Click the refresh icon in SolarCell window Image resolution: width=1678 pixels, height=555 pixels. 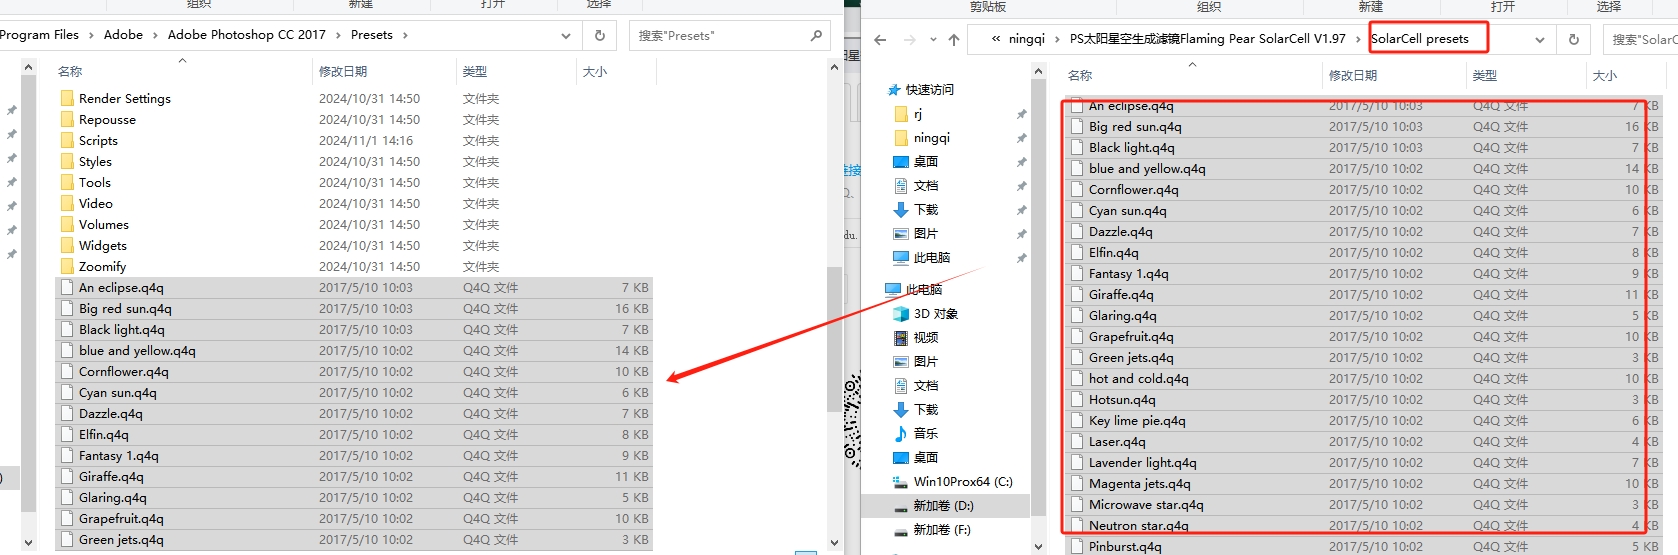[1574, 40]
